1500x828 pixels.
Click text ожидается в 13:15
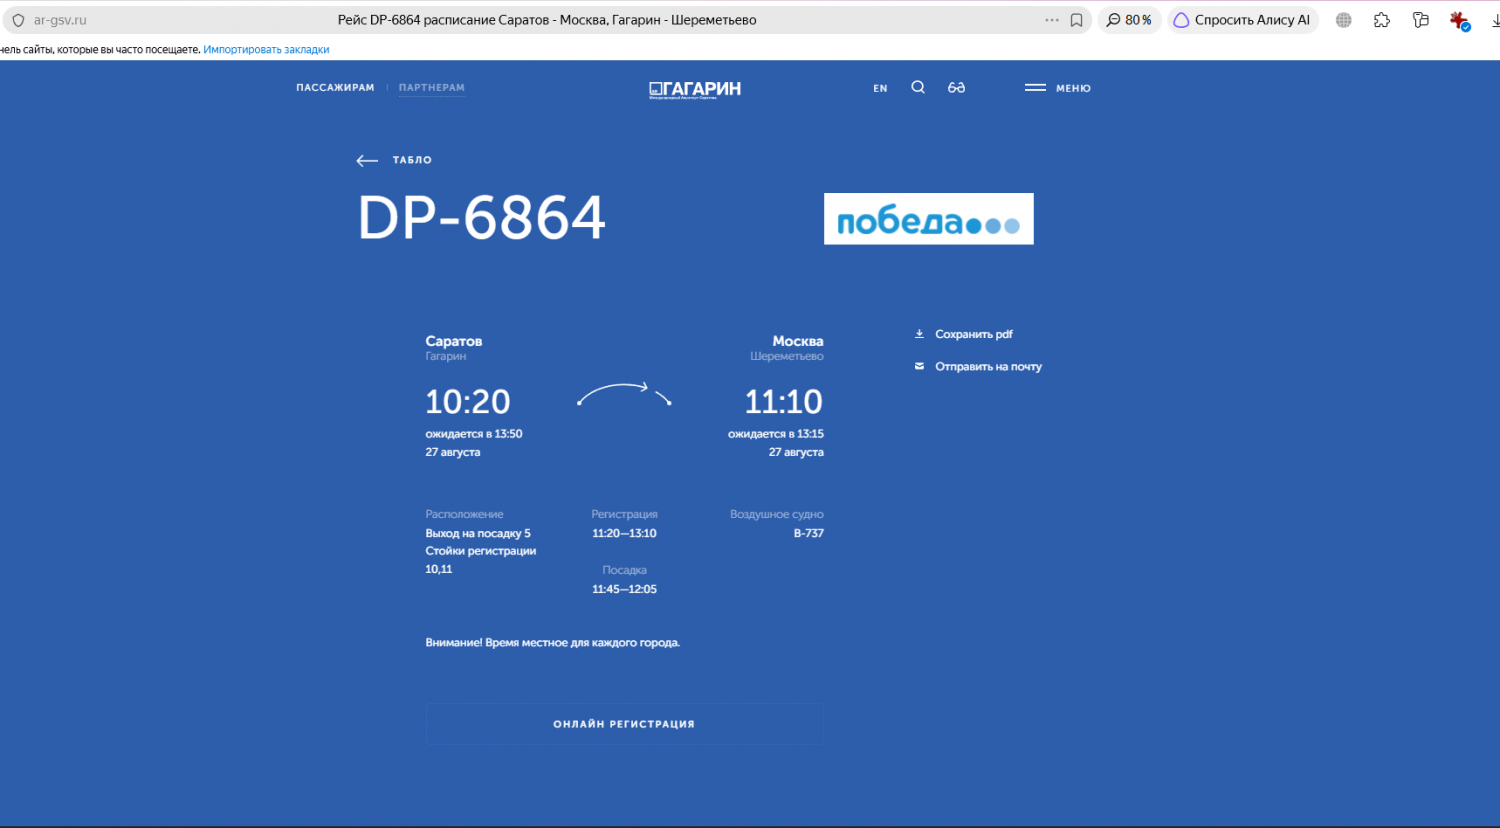(x=776, y=434)
